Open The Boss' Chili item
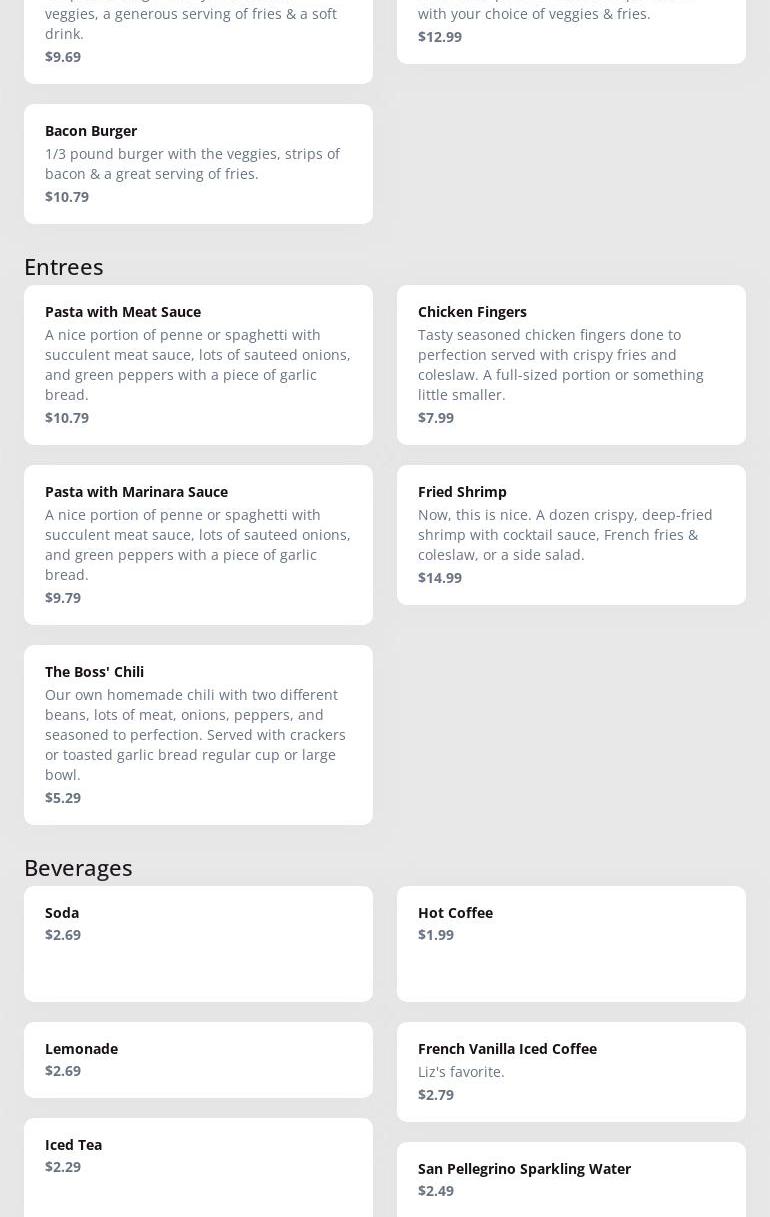The width and height of the screenshot is (770, 1217). point(198,735)
